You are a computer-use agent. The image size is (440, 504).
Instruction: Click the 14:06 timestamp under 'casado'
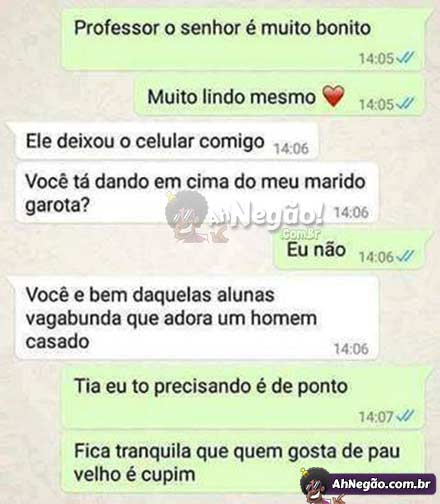351,349
